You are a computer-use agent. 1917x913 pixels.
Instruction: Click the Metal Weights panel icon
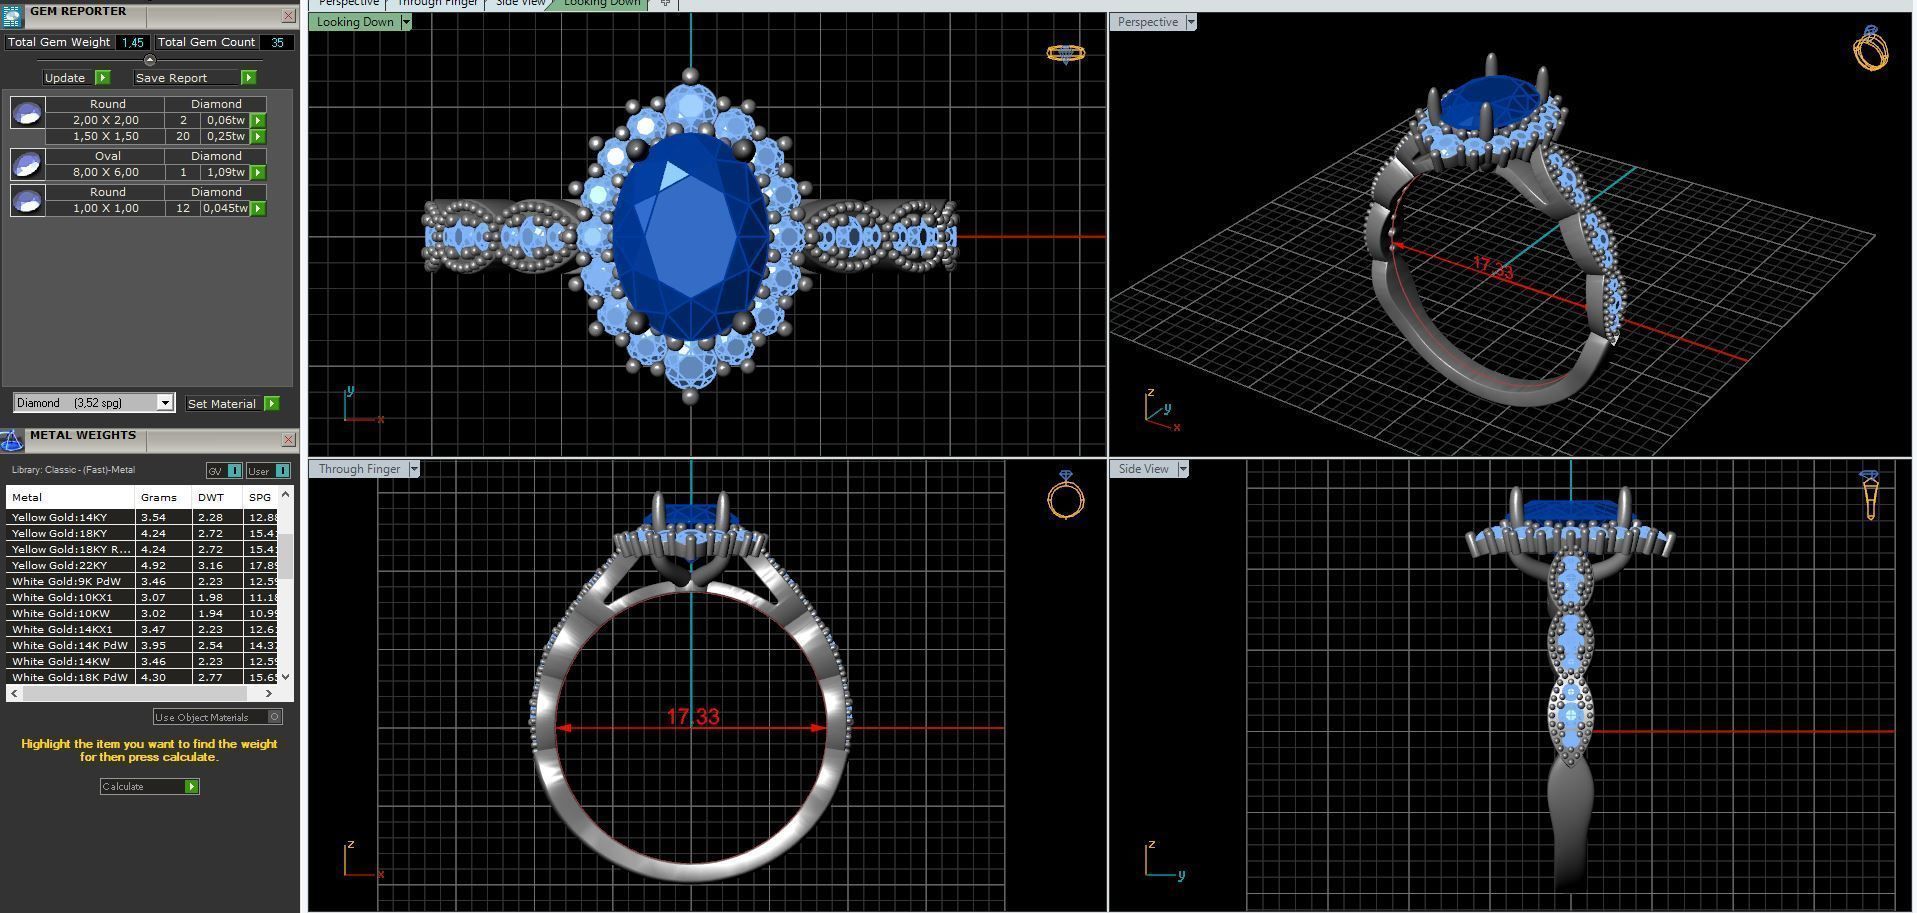(12, 440)
